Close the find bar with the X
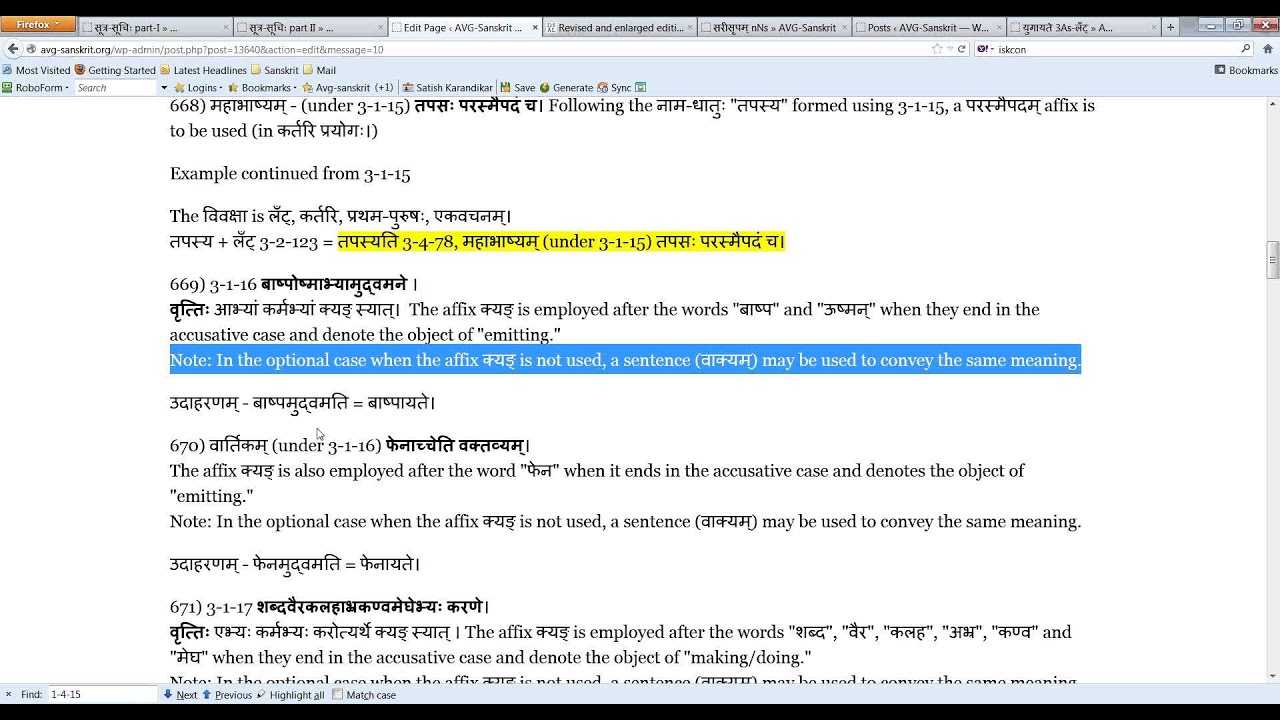This screenshot has height=720, width=1280. coord(8,694)
